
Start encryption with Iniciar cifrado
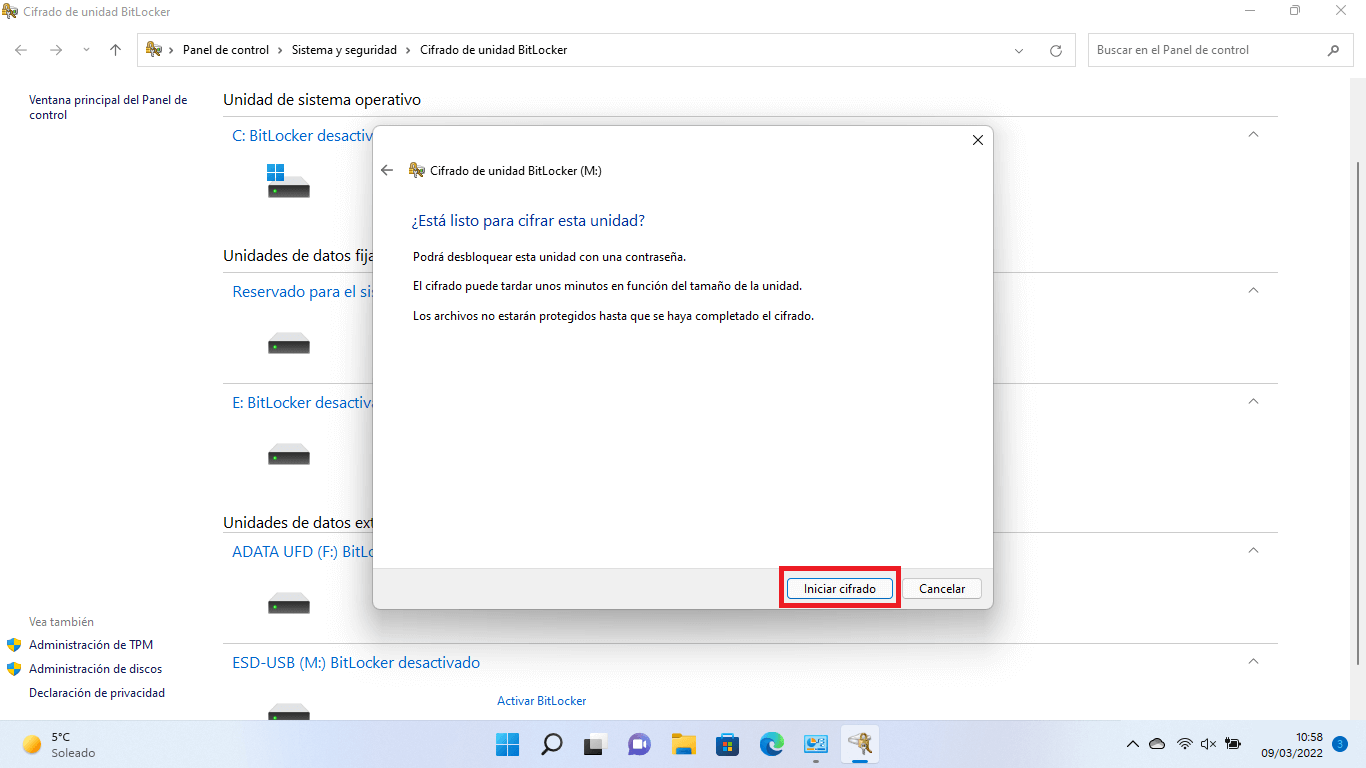[840, 589]
